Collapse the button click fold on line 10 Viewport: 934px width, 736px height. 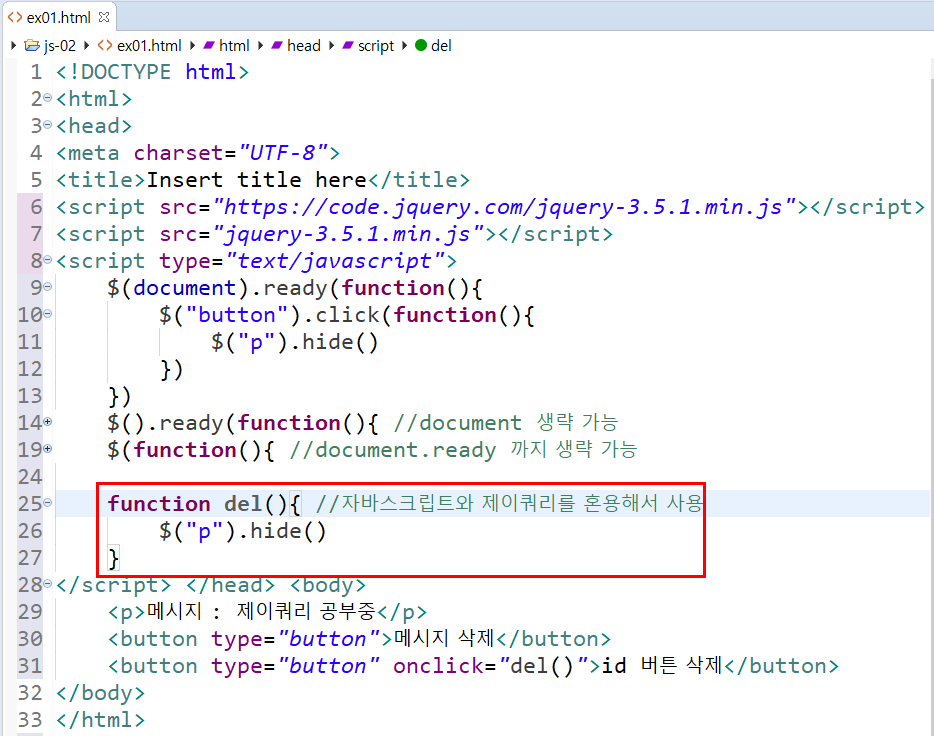(x=48, y=313)
